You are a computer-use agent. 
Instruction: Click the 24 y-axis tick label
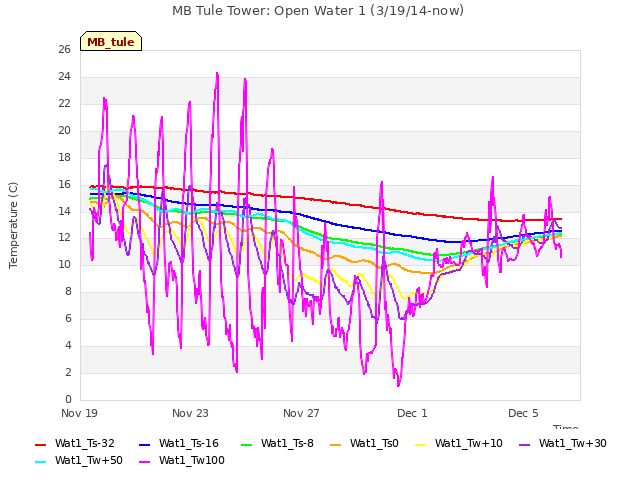(x=64, y=76)
